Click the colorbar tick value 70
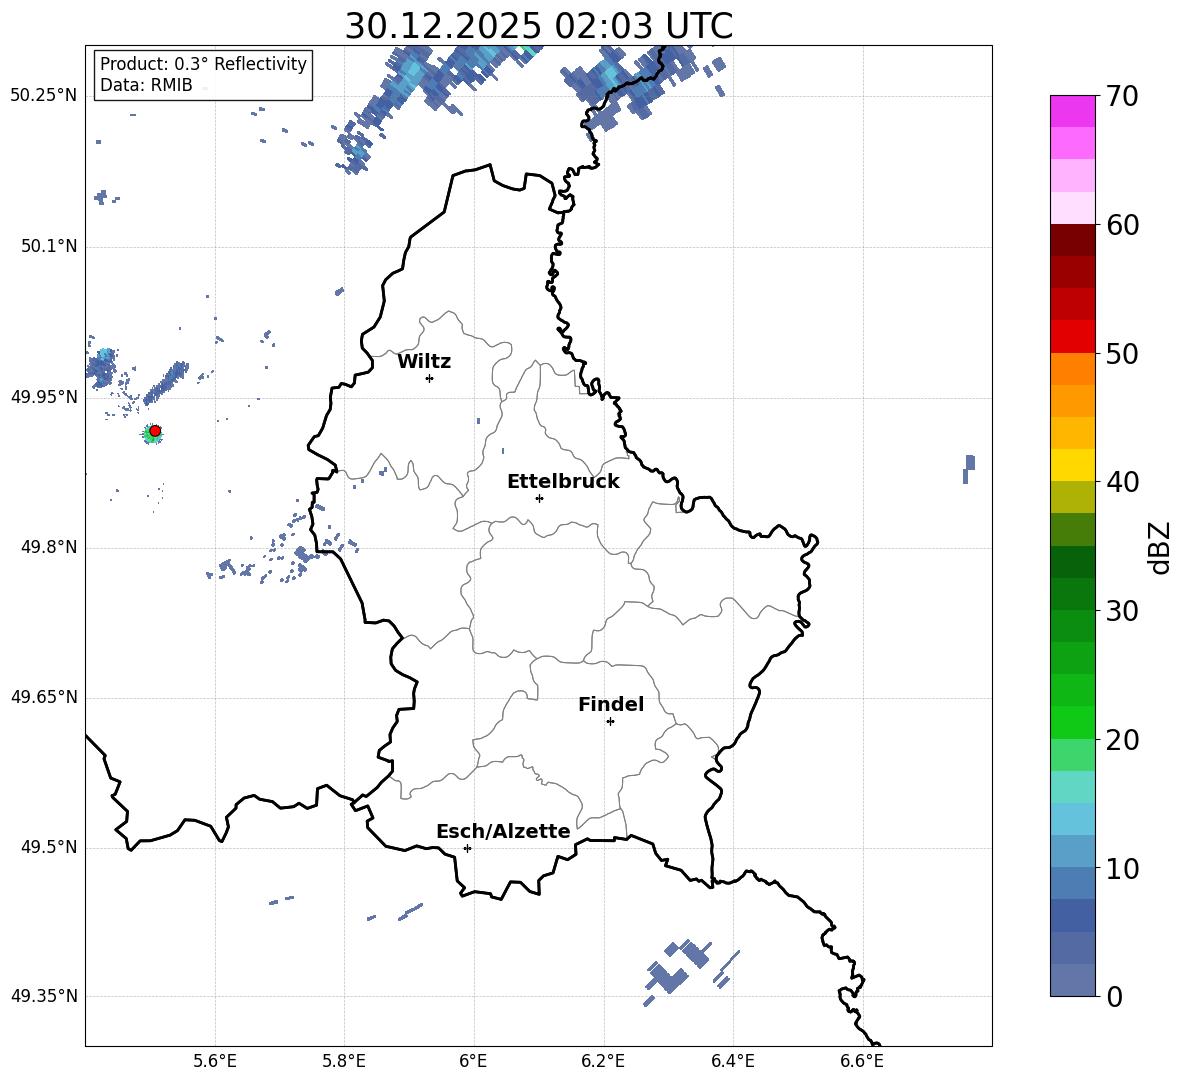 1122,97
